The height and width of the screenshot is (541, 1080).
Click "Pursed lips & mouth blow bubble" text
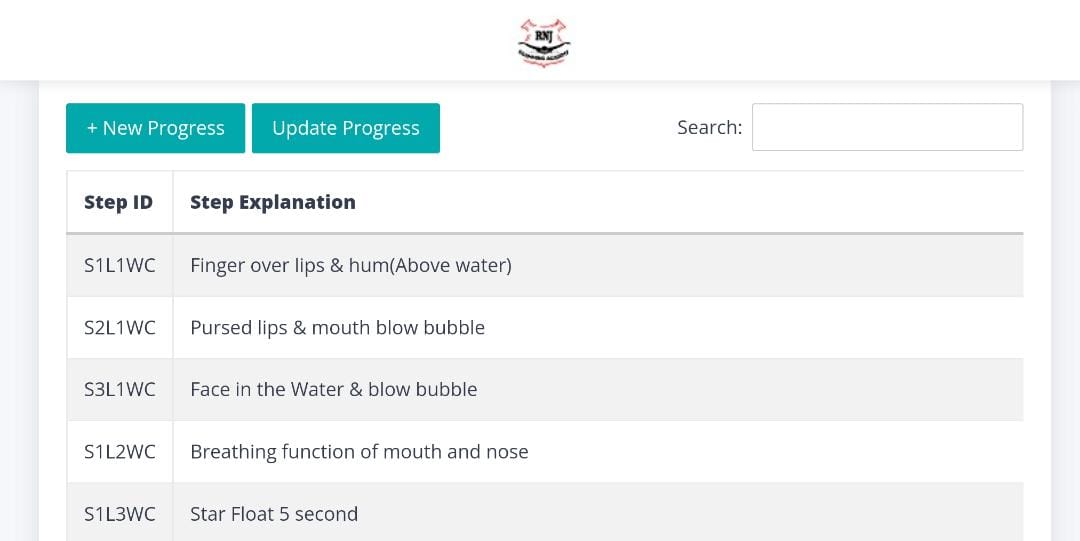(x=337, y=328)
